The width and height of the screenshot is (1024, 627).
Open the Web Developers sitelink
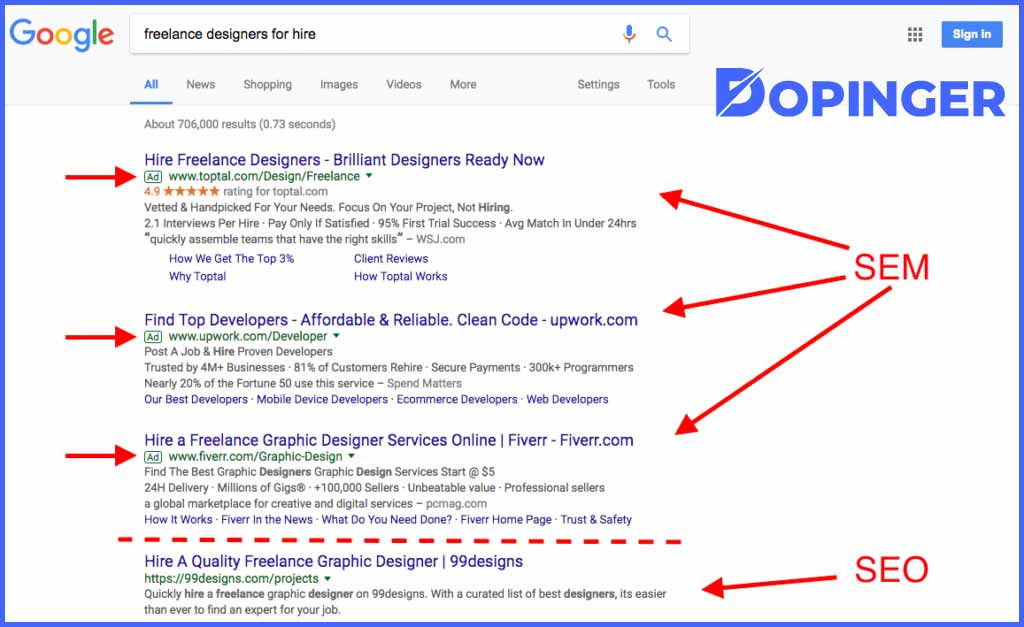(x=567, y=399)
